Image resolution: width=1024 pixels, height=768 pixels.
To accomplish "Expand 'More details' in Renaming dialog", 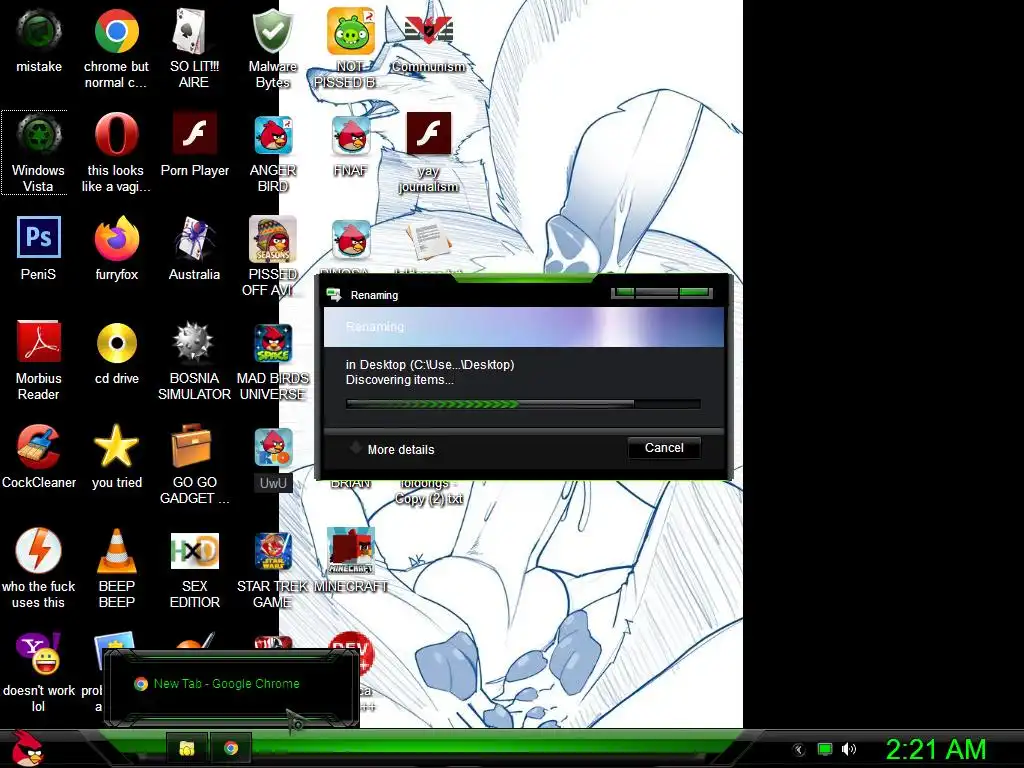I will [392, 449].
